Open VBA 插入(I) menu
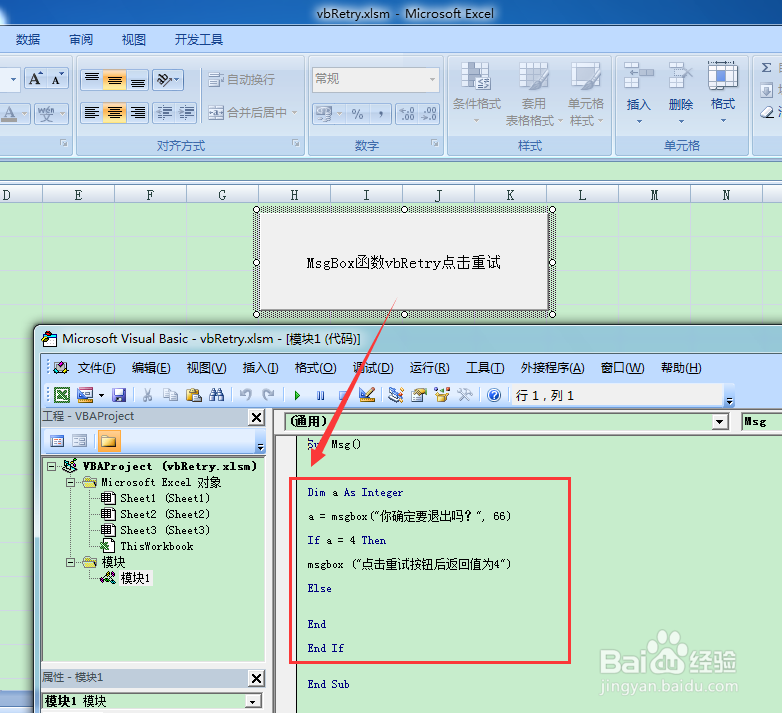The height and width of the screenshot is (713, 782). coord(260,368)
